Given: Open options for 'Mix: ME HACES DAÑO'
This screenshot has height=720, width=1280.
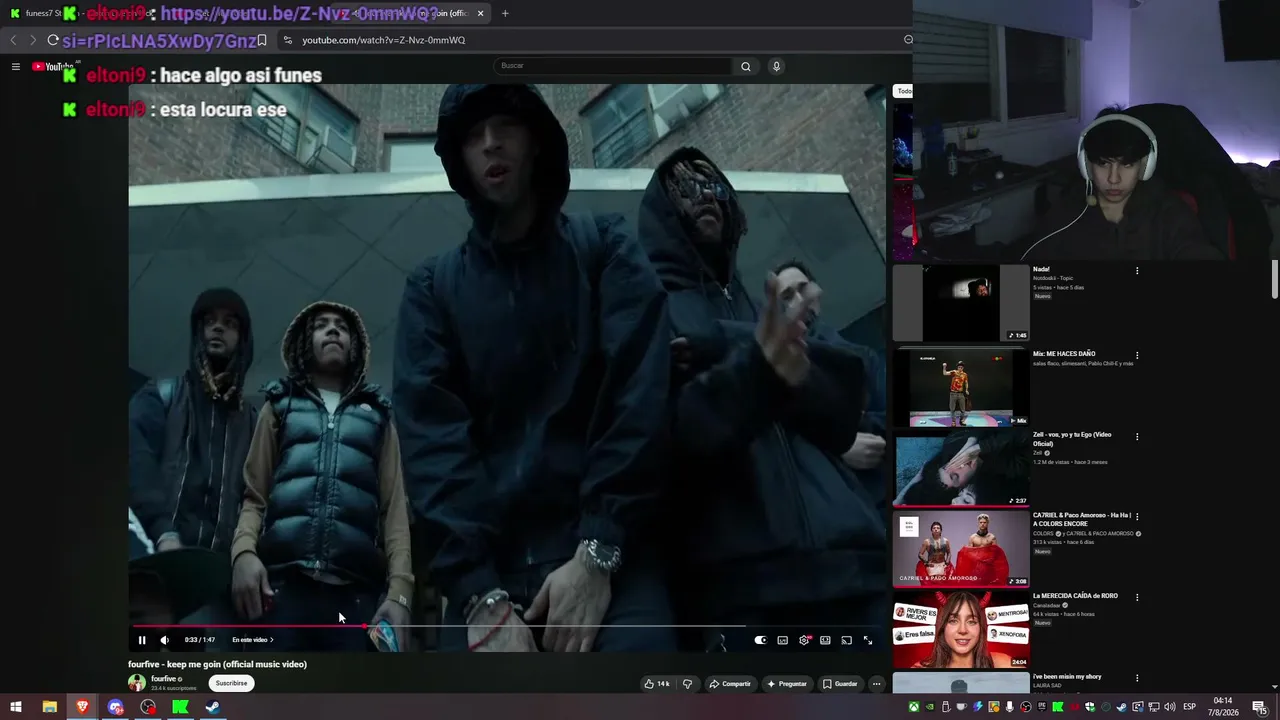Looking at the screenshot, I should click(x=1137, y=355).
